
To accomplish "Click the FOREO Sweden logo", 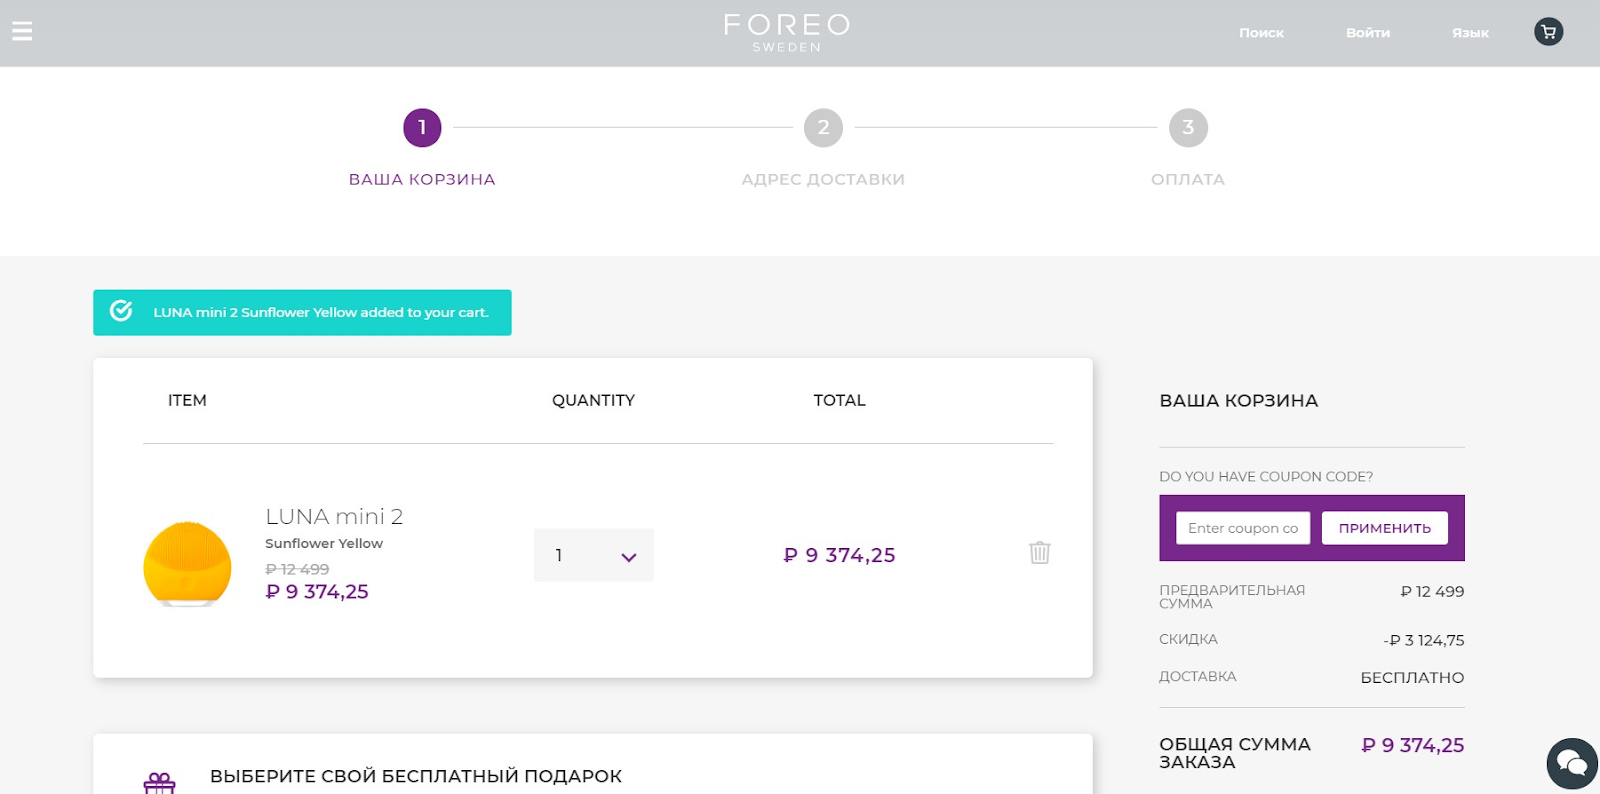I will [x=787, y=32].
